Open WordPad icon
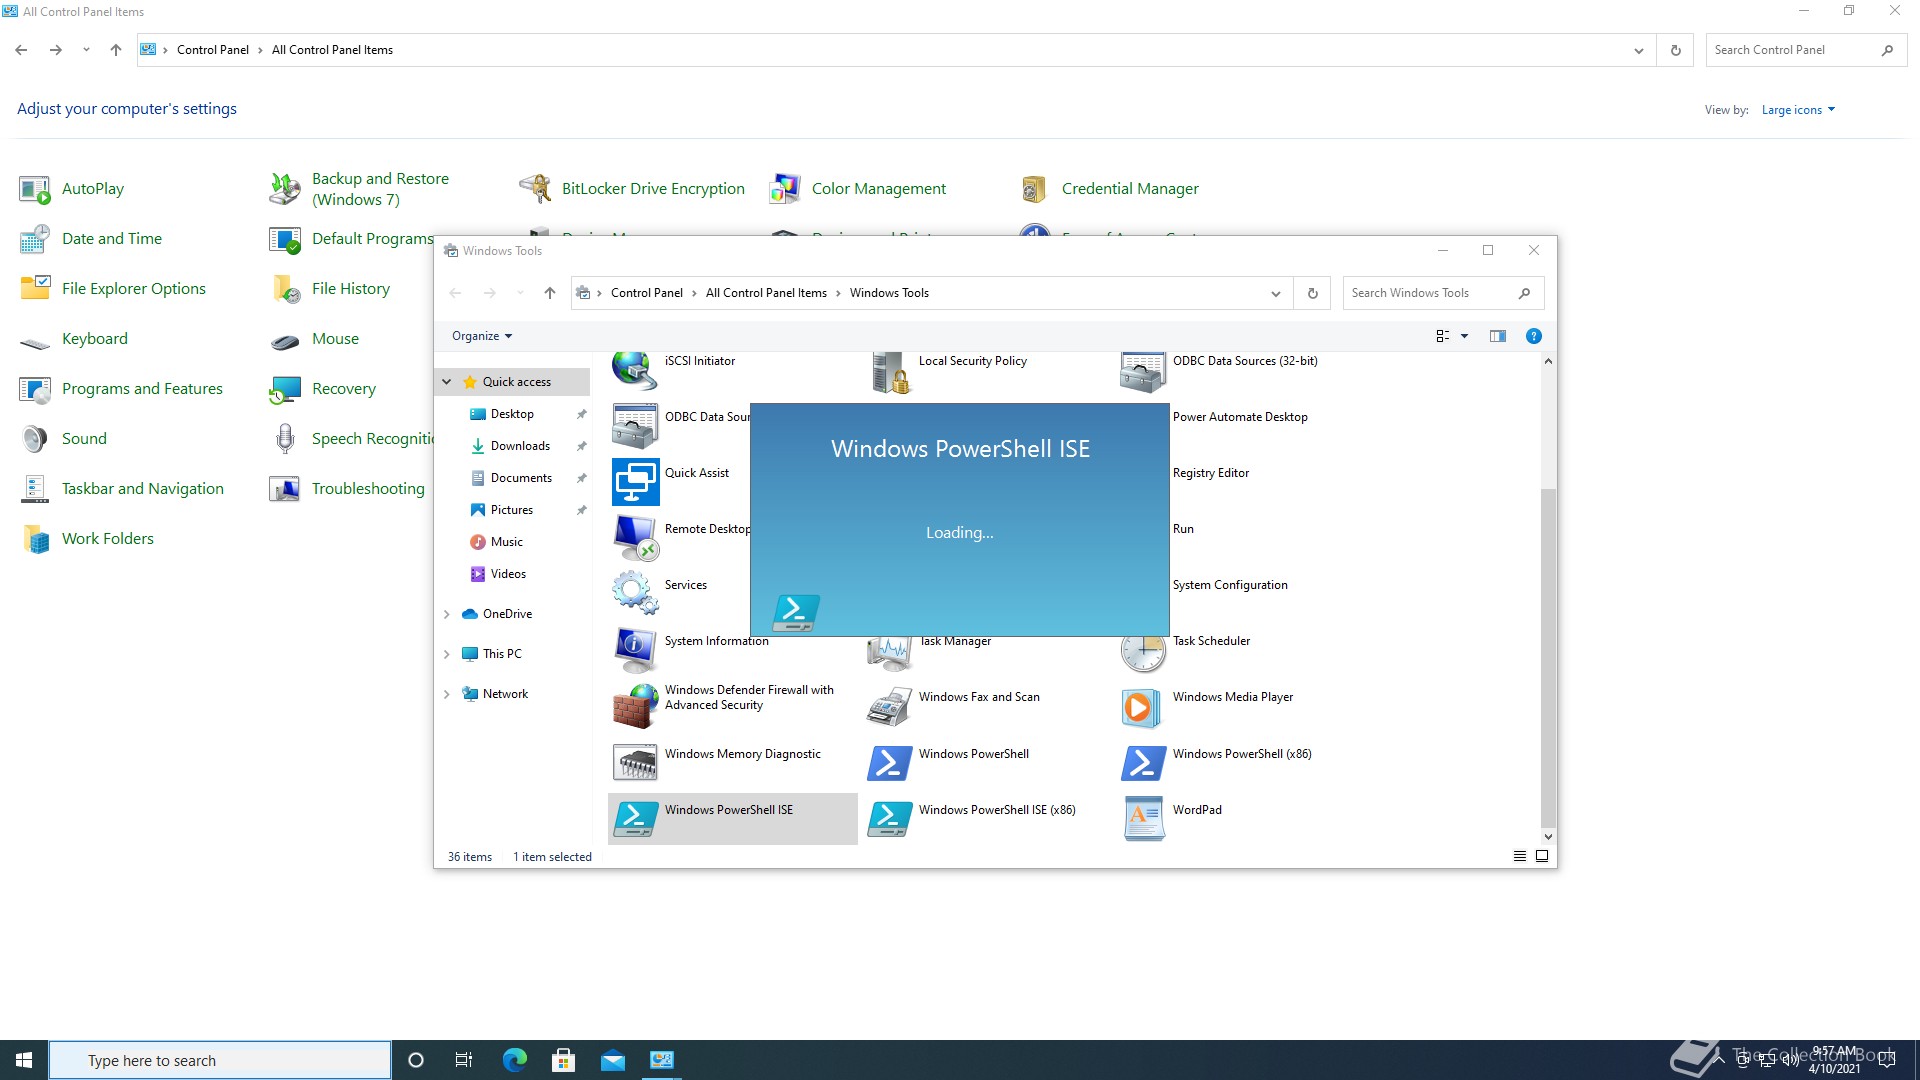The image size is (1920, 1080). (1143, 818)
